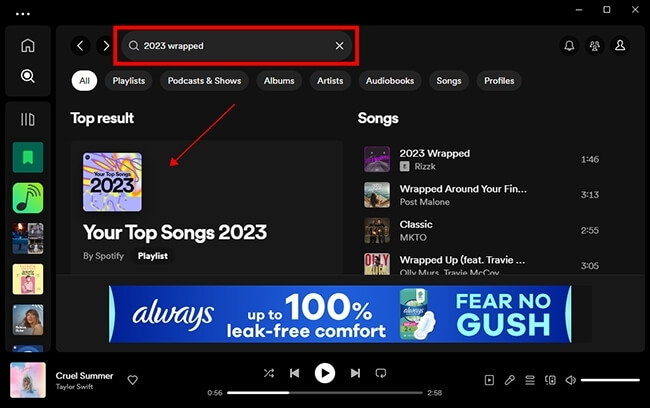Skip to previous track
650x408 pixels.
(295, 373)
